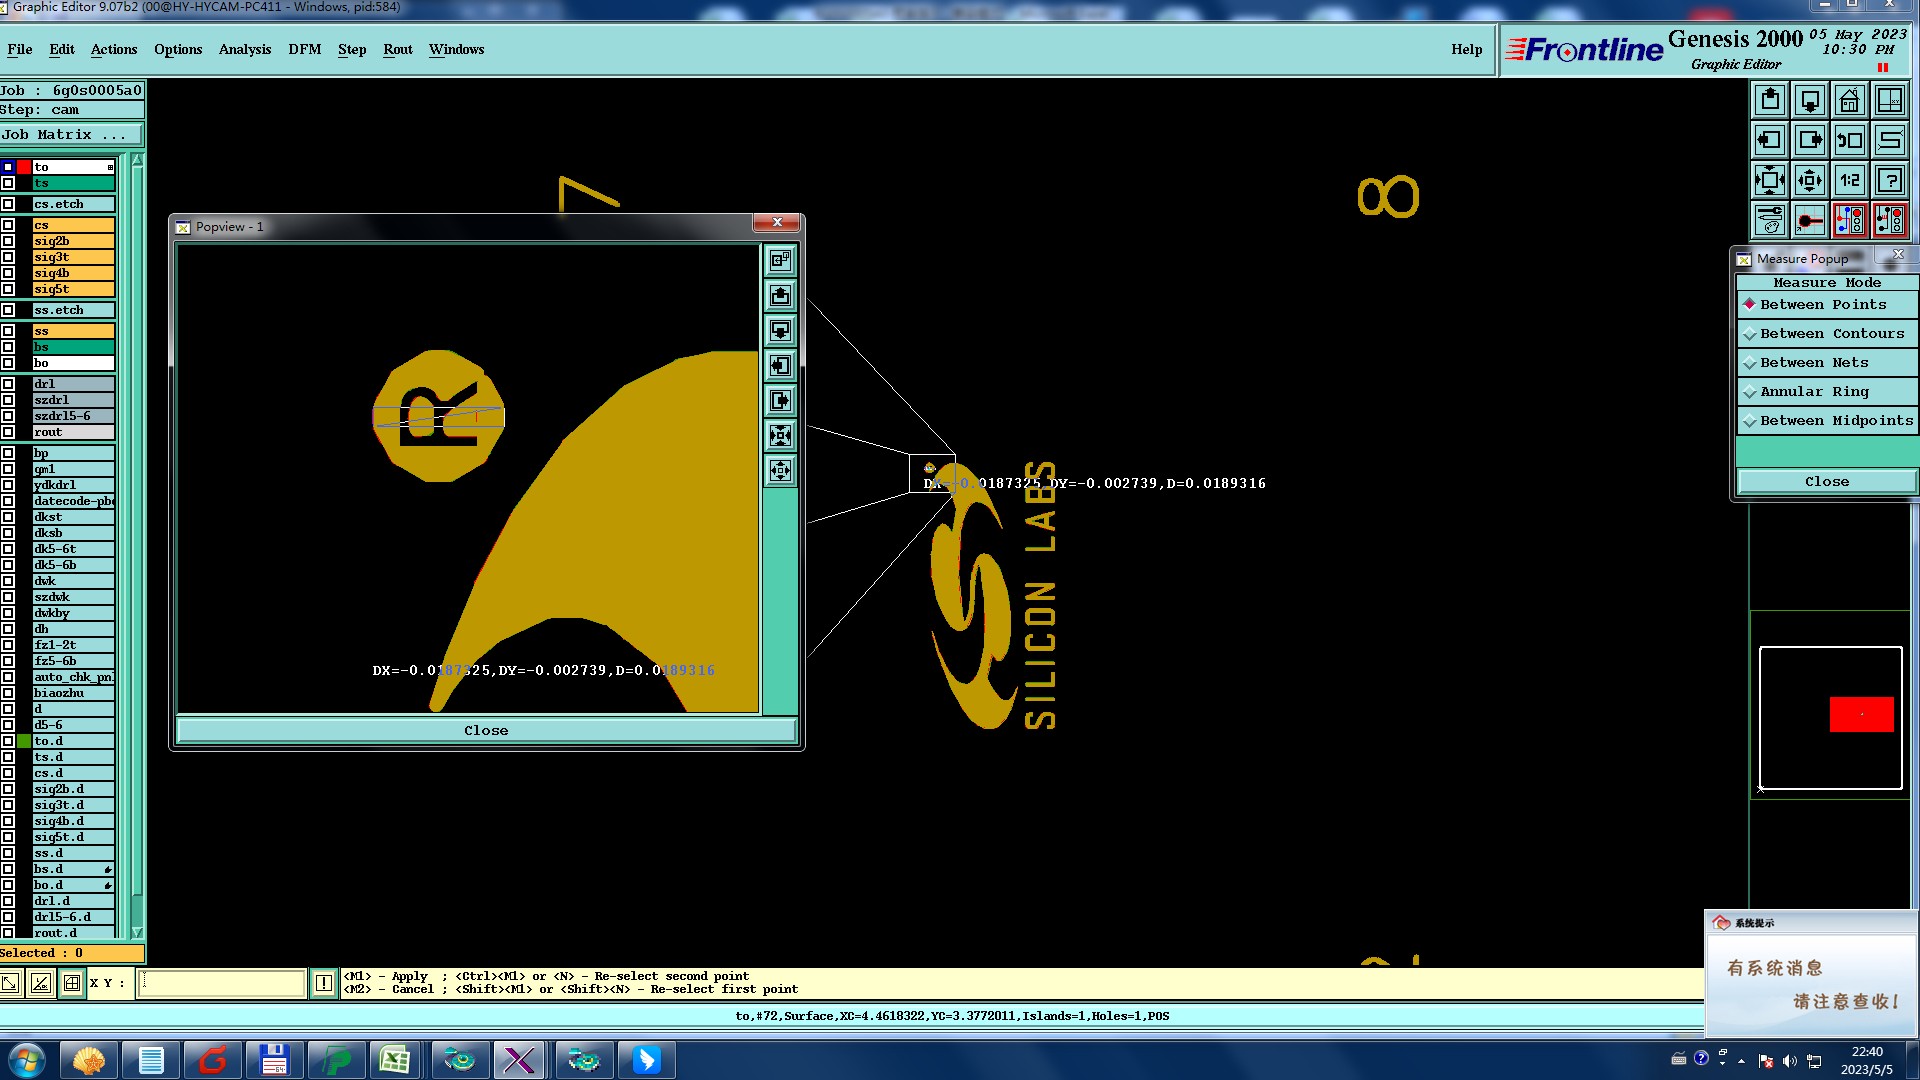Click the Popview pan left icon
Viewport: 1920px width, 1080px height.
[780, 365]
